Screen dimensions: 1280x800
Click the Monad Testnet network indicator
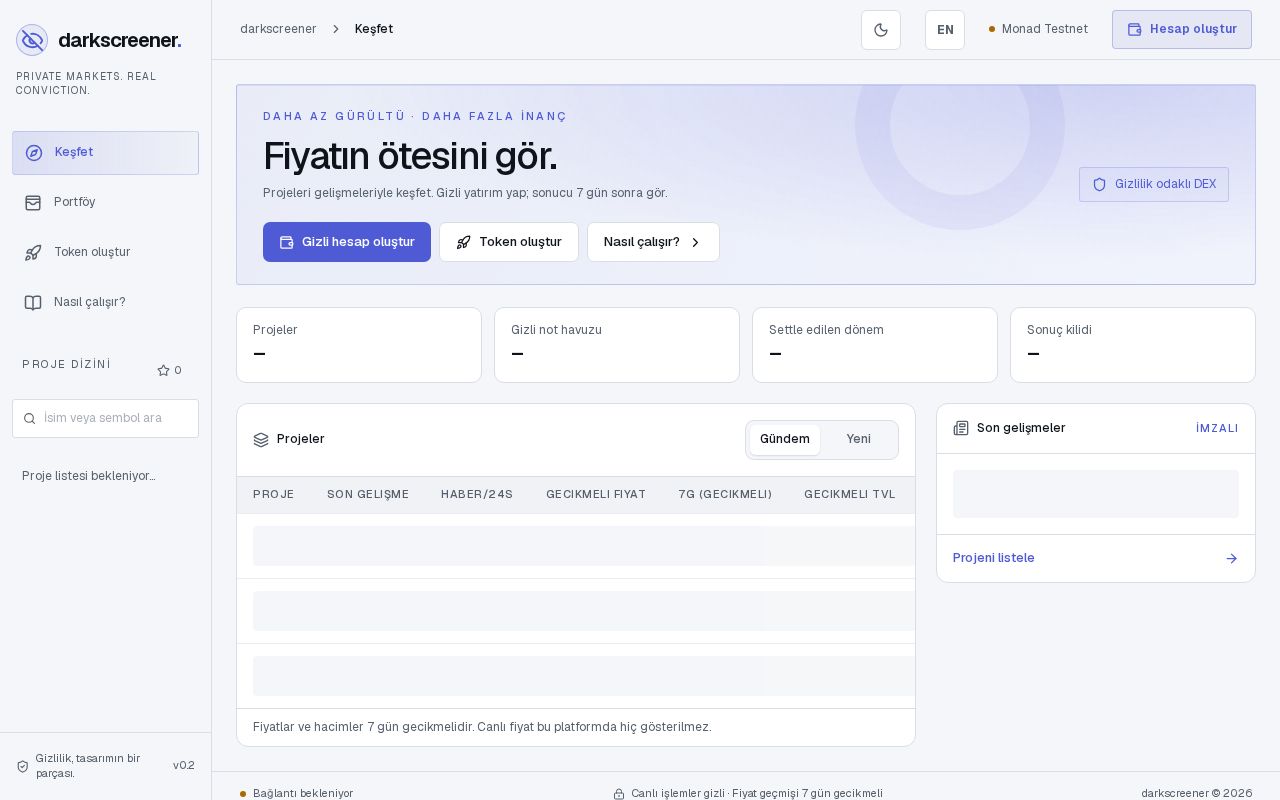click(x=1038, y=29)
